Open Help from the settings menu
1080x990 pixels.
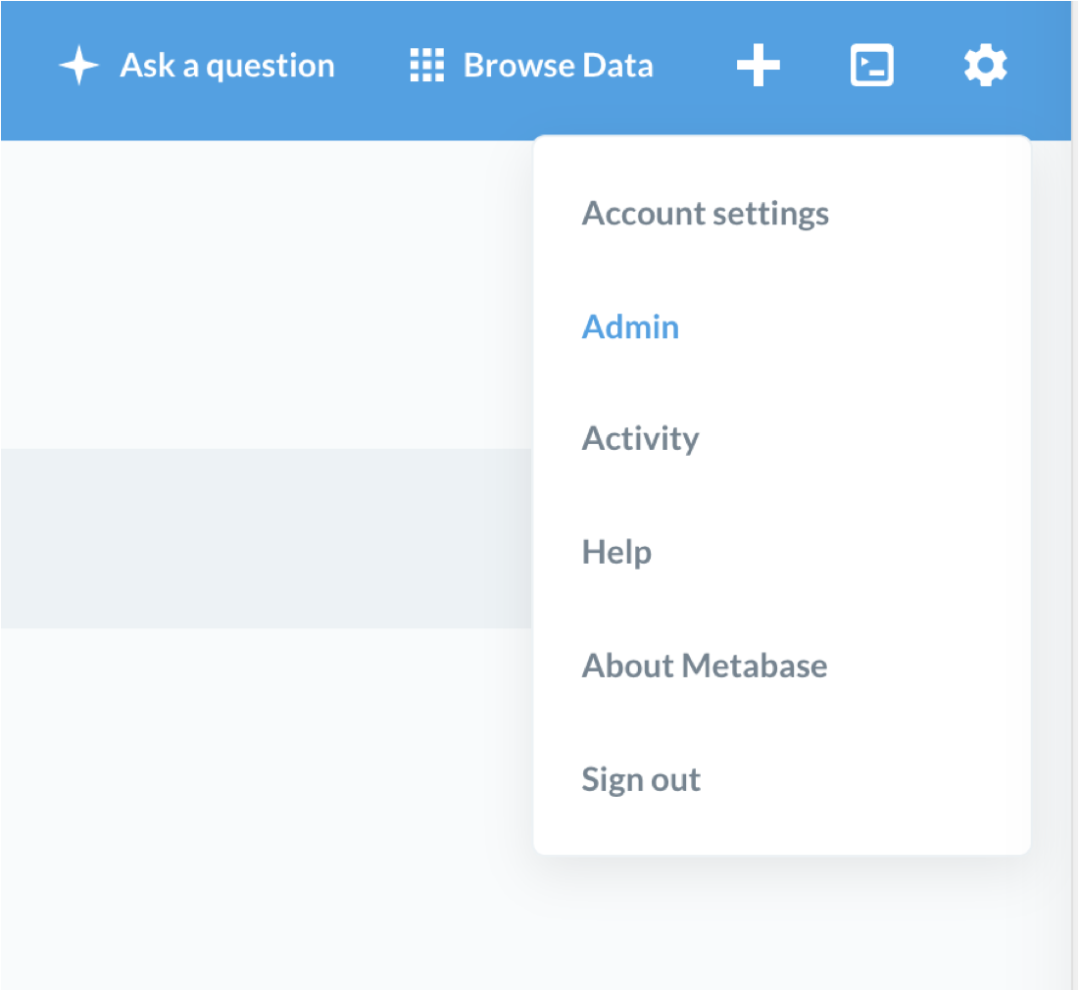tap(616, 552)
